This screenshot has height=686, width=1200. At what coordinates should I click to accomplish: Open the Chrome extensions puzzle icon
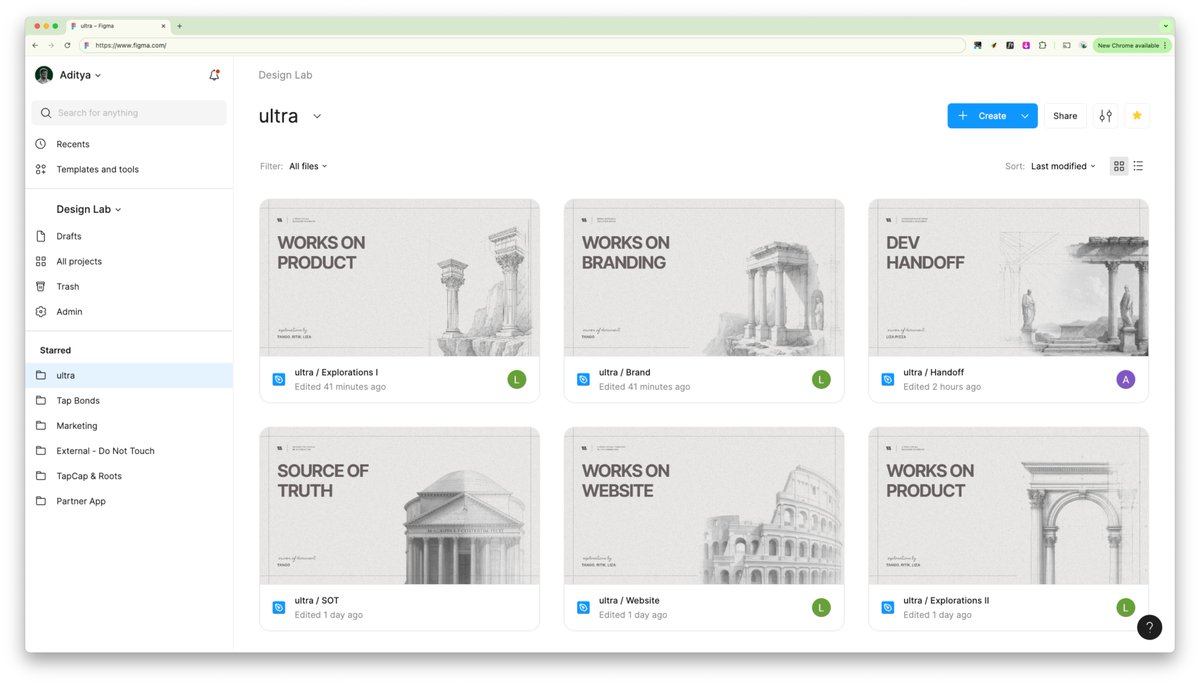[1043, 45]
